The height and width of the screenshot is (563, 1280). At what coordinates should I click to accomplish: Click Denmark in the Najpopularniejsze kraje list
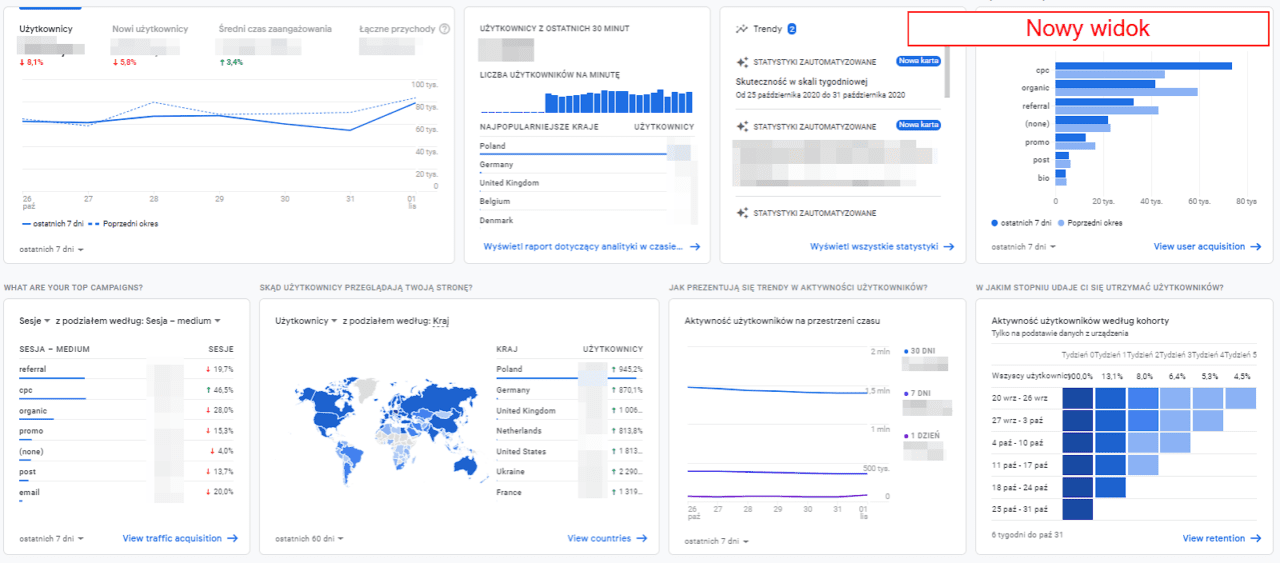[x=496, y=220]
